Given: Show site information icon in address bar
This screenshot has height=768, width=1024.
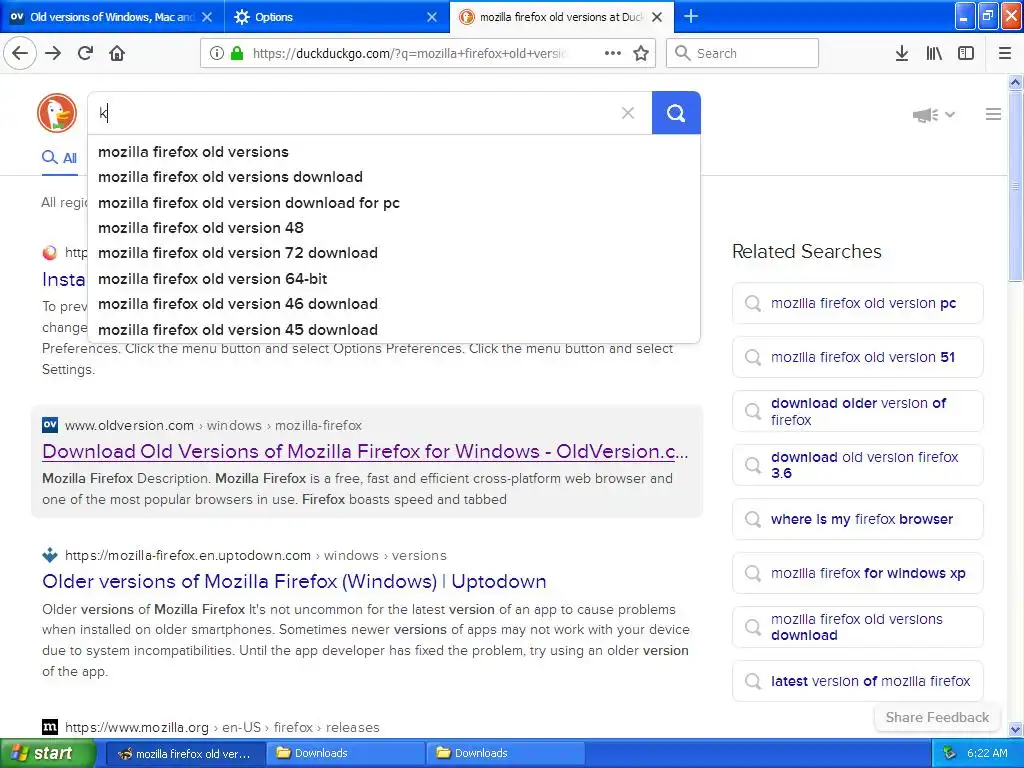Looking at the screenshot, I should tap(216, 53).
